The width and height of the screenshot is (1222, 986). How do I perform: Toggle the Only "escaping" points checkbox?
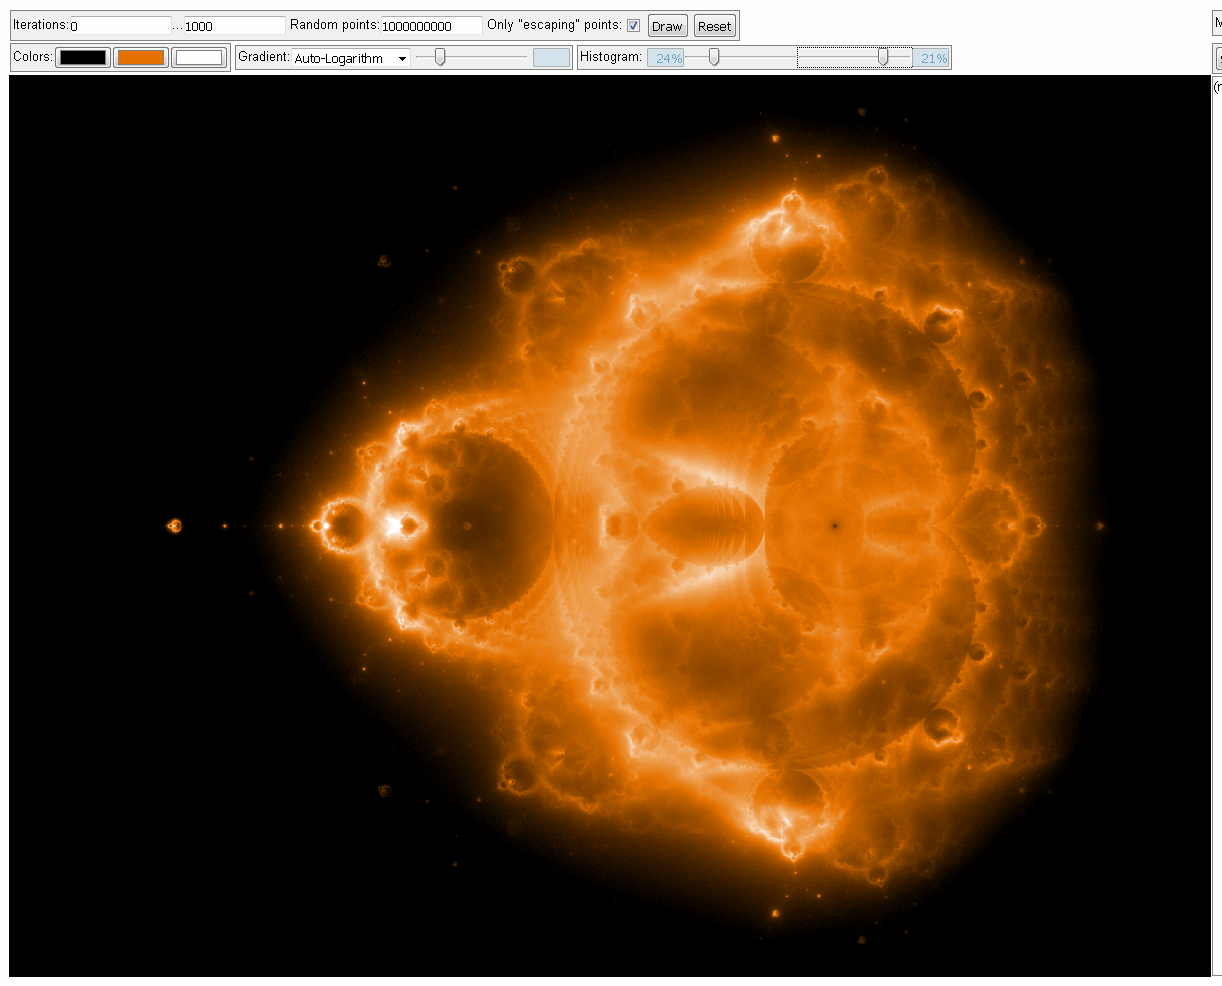[x=633, y=26]
